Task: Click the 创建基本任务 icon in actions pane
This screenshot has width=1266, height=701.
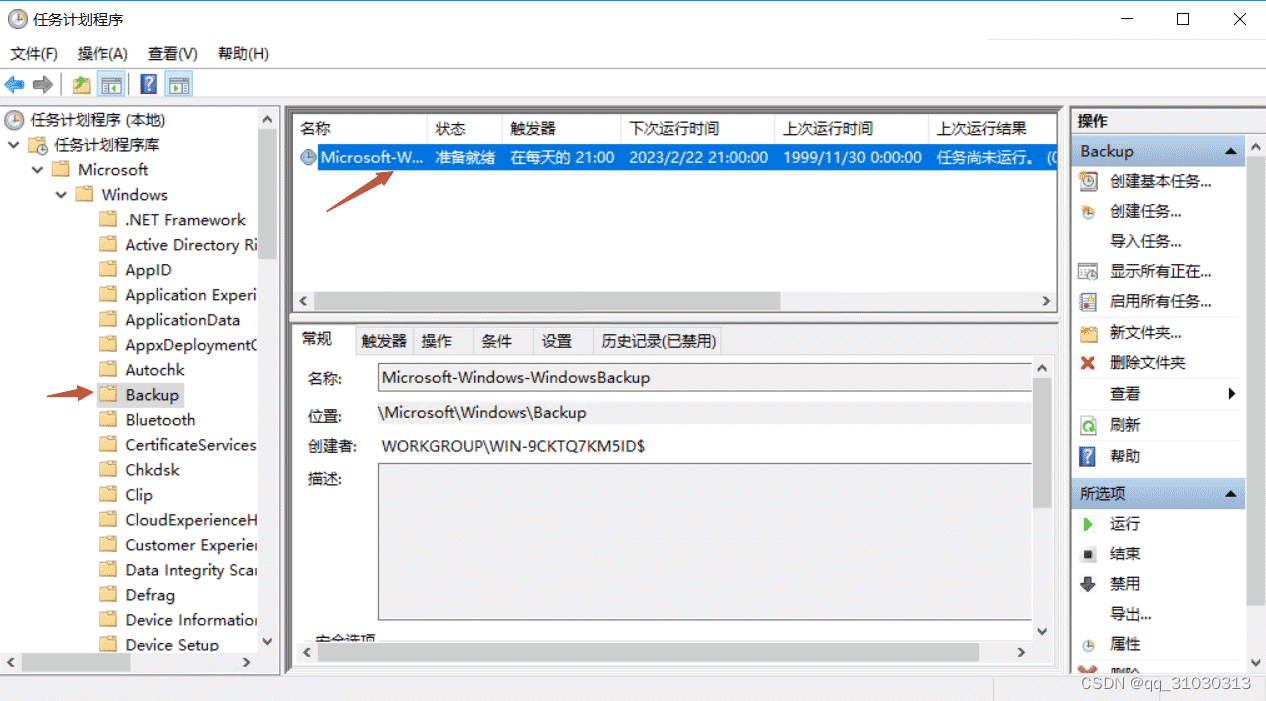Action: click(x=1088, y=182)
